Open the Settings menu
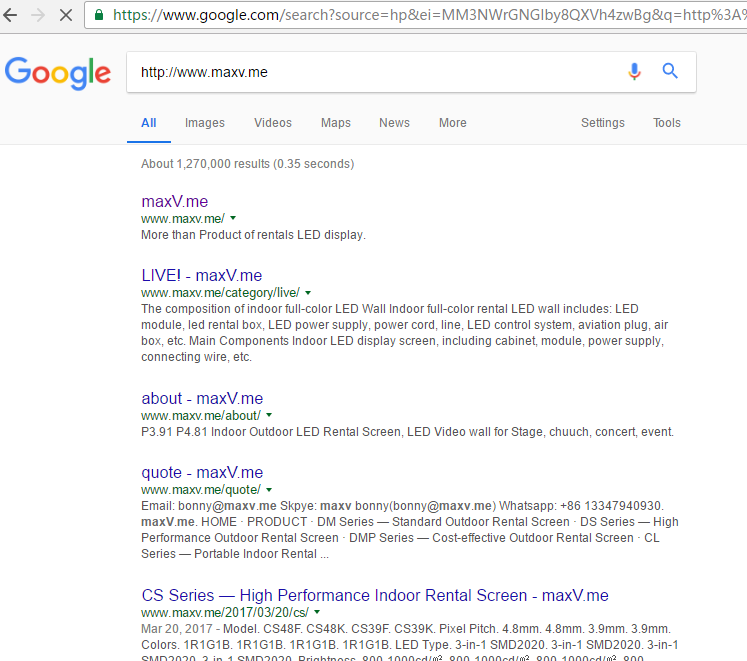The height and width of the screenshot is (661, 747). point(603,123)
